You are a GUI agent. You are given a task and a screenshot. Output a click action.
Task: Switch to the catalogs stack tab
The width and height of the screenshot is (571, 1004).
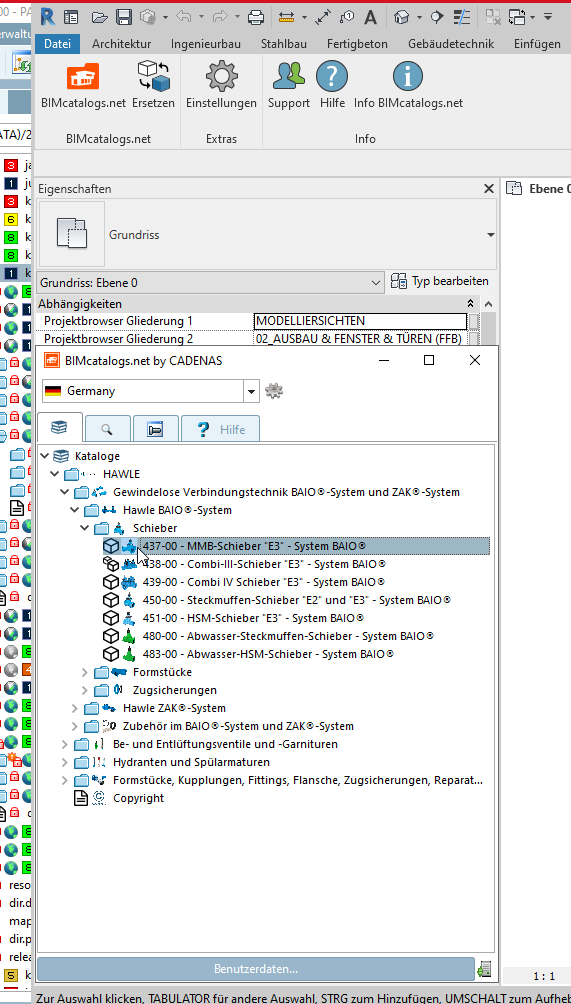[x=60, y=428]
